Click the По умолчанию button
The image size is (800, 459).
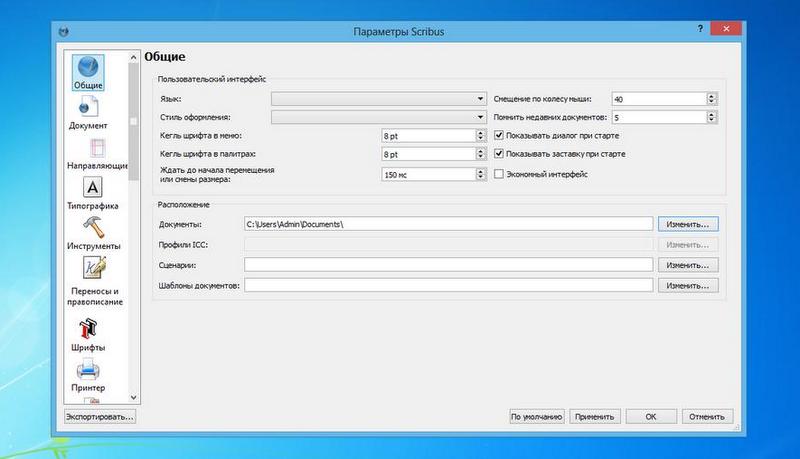pos(537,417)
